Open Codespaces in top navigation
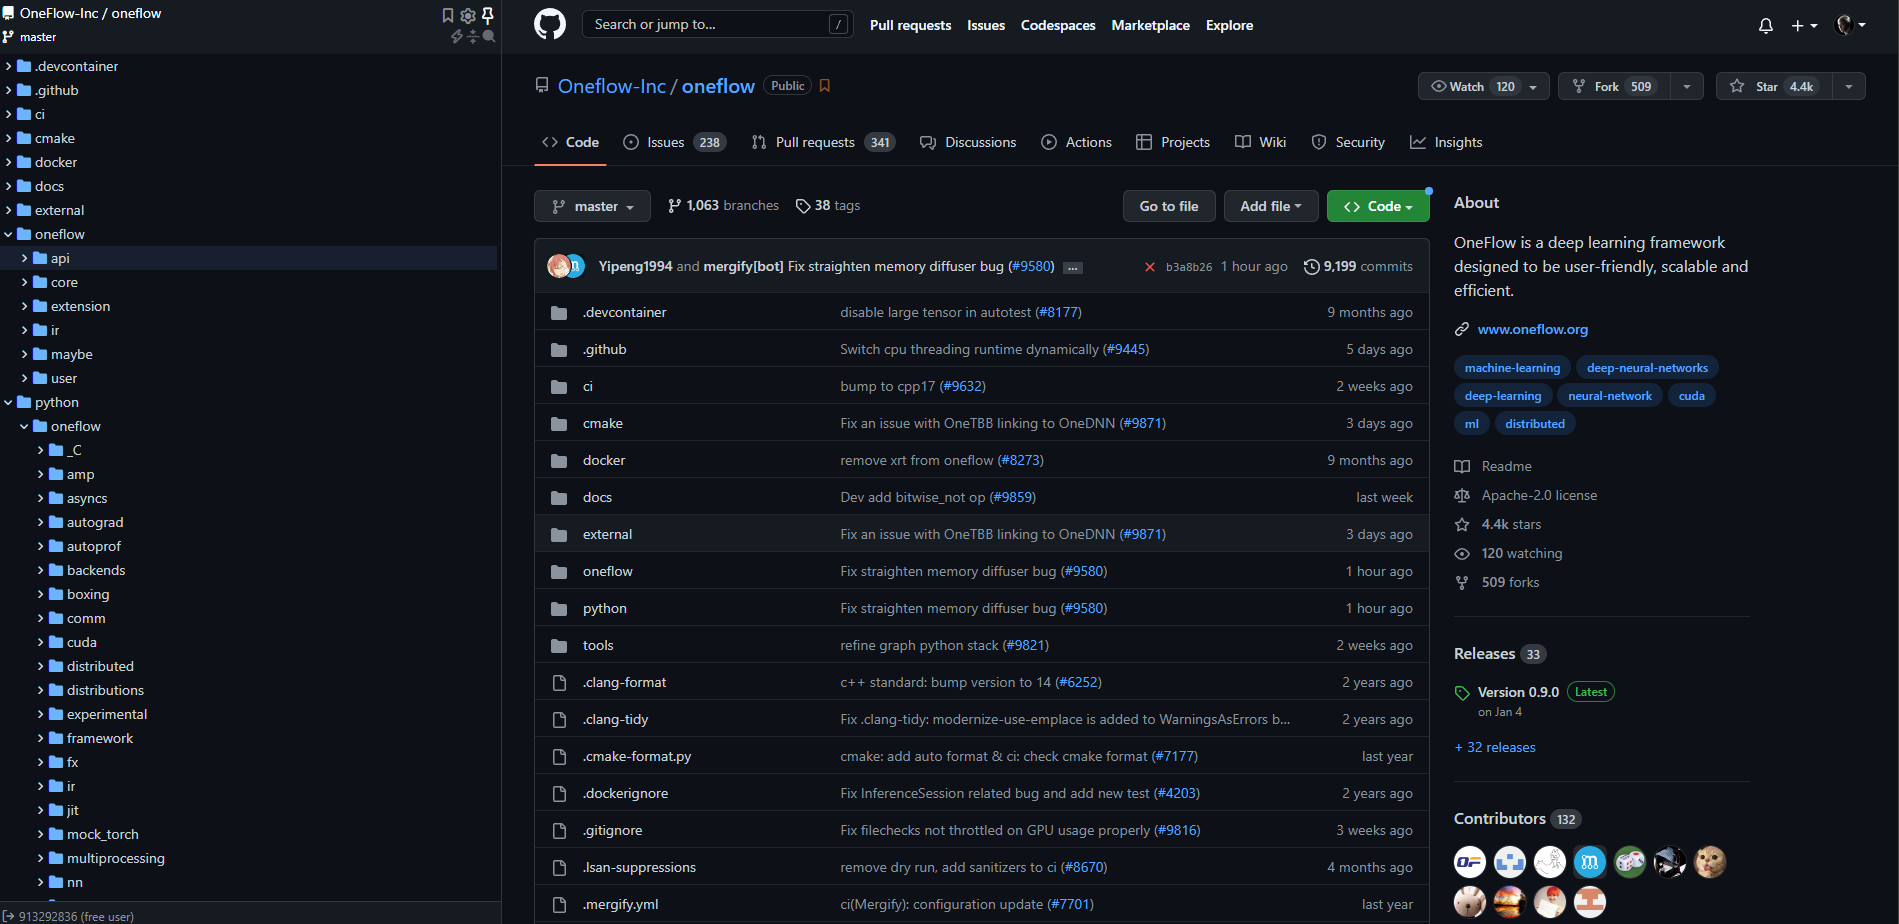 [x=1058, y=25]
